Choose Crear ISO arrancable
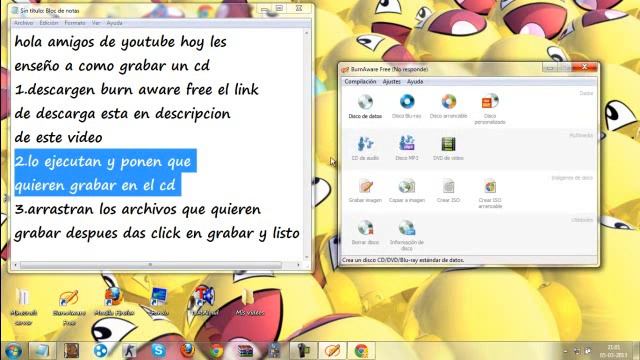 (x=490, y=193)
